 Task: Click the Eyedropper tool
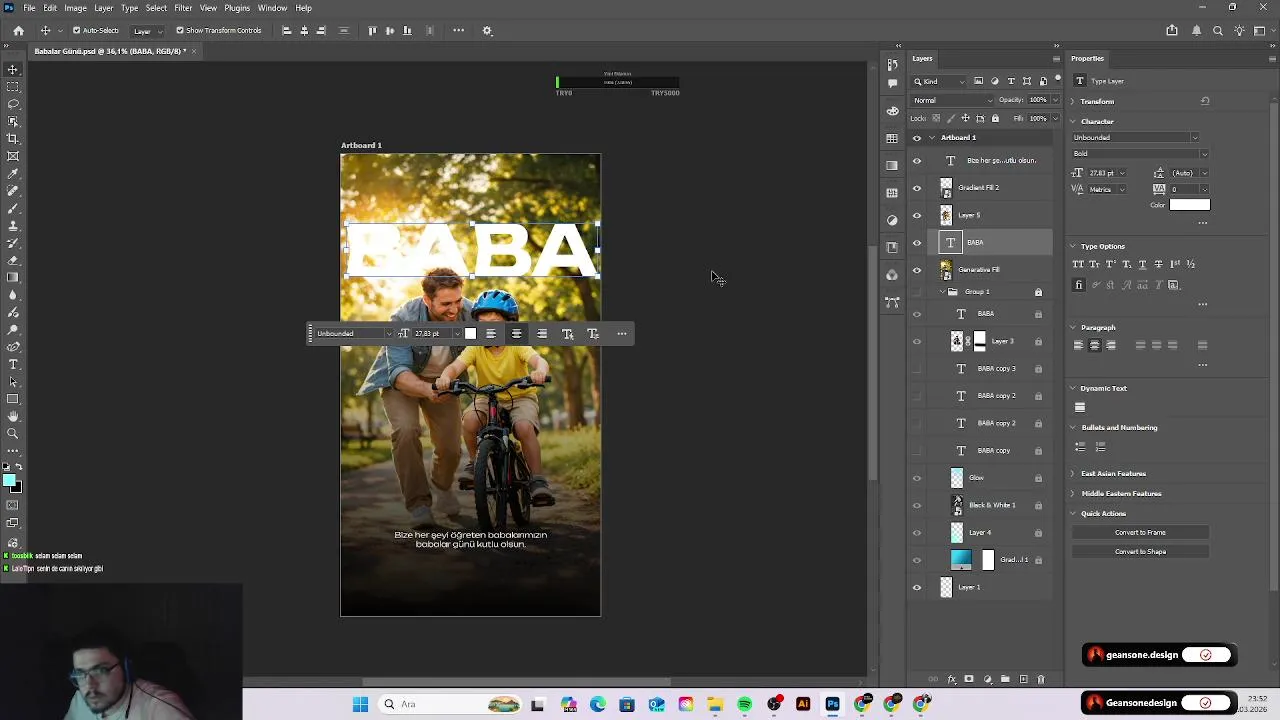point(13,173)
